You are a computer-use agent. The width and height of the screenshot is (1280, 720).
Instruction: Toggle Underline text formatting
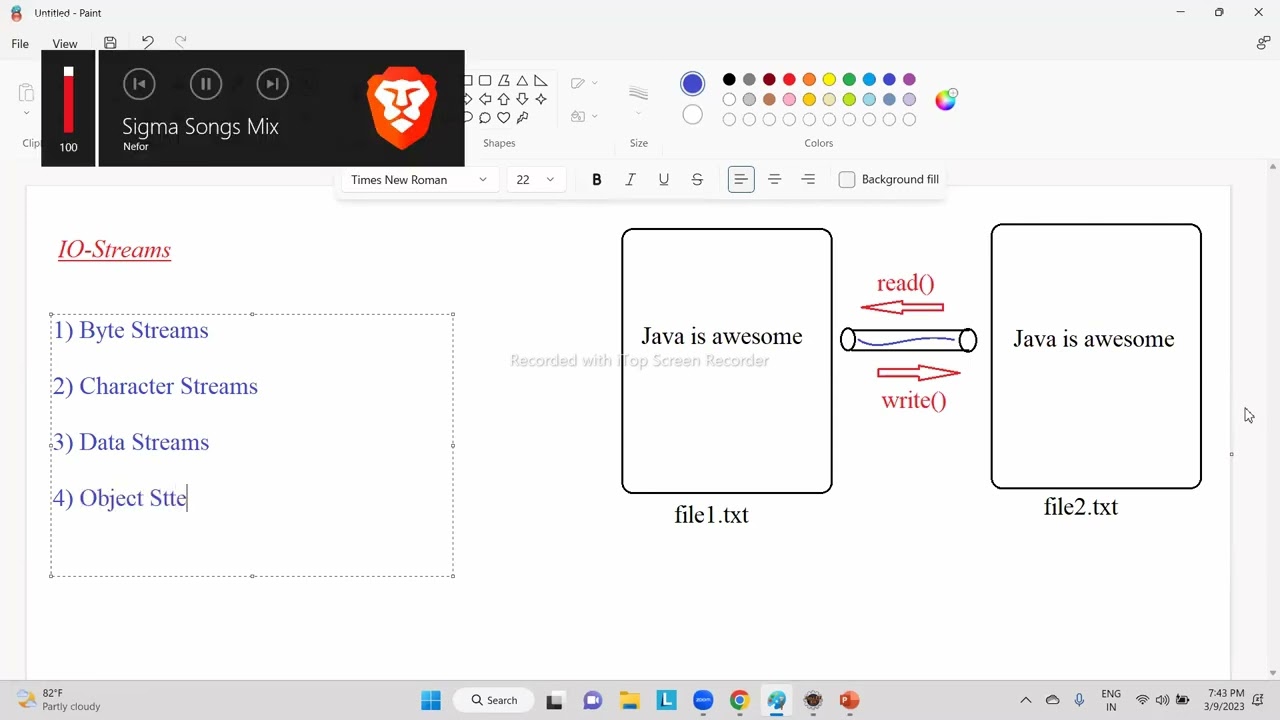click(x=664, y=180)
